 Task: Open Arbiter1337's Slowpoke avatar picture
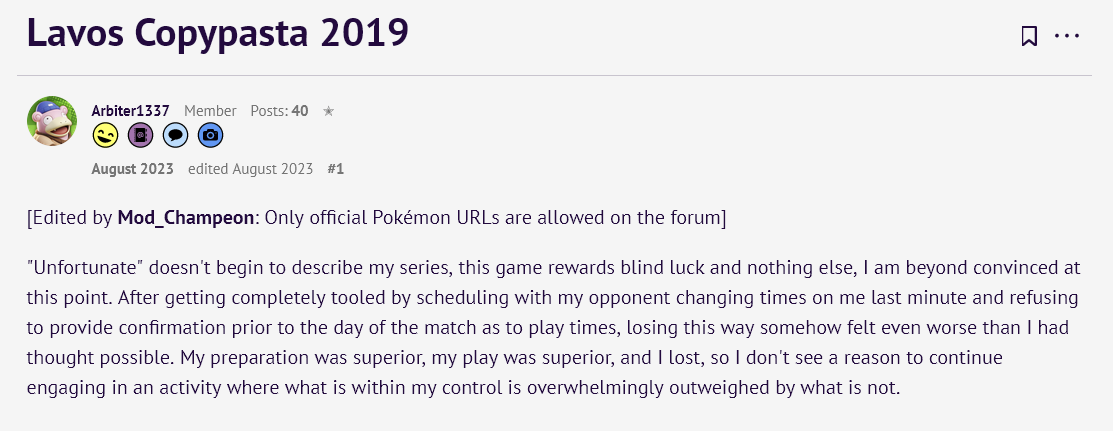(x=53, y=121)
